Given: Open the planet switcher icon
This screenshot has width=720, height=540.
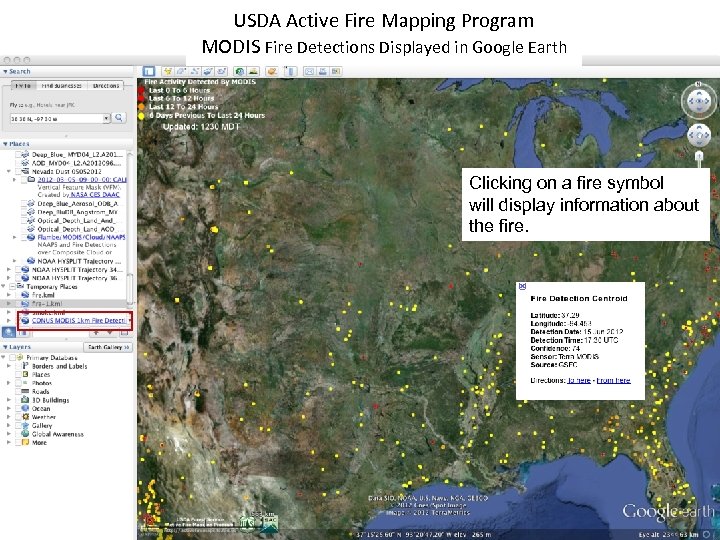Looking at the screenshot, I should (x=272, y=71).
